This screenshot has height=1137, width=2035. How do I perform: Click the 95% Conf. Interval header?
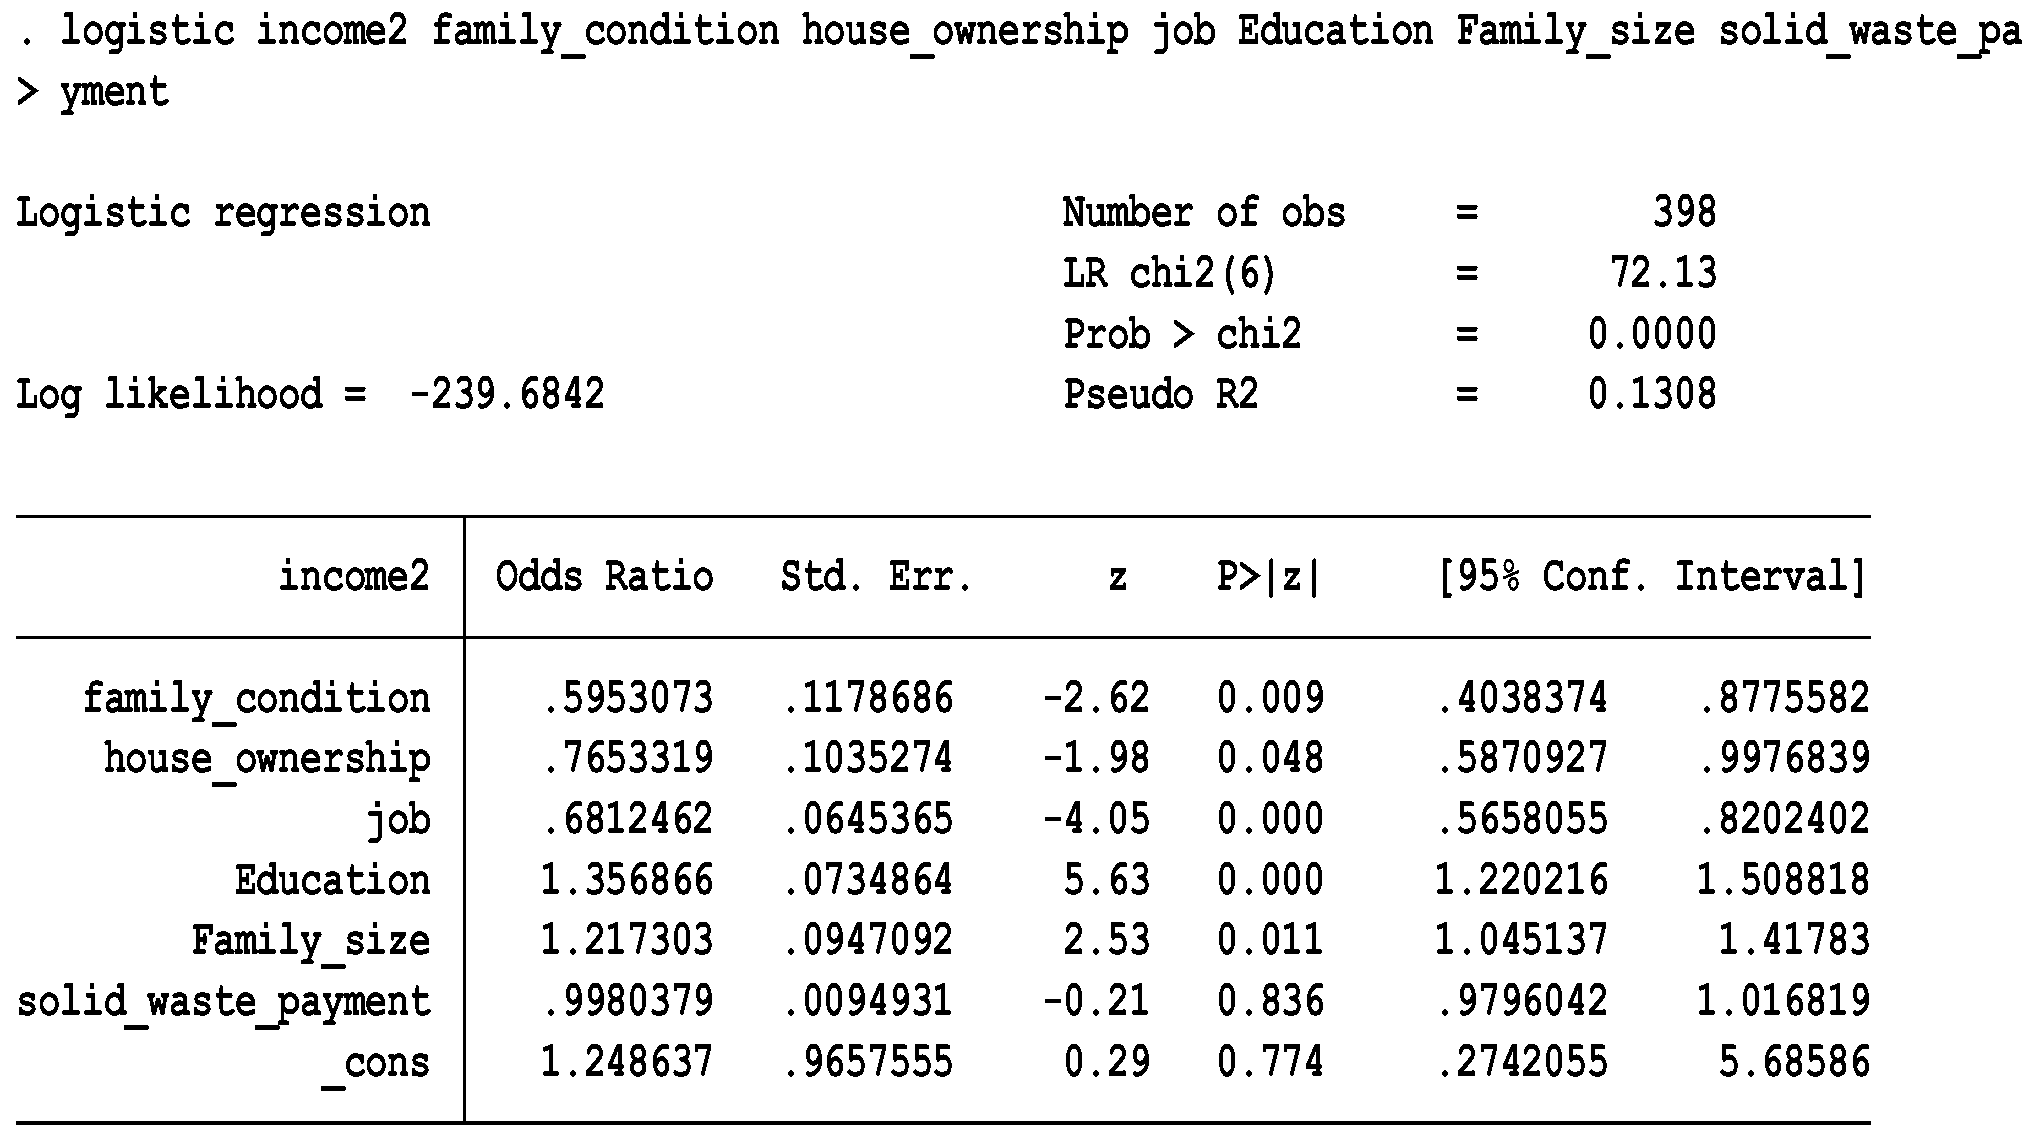point(1652,577)
